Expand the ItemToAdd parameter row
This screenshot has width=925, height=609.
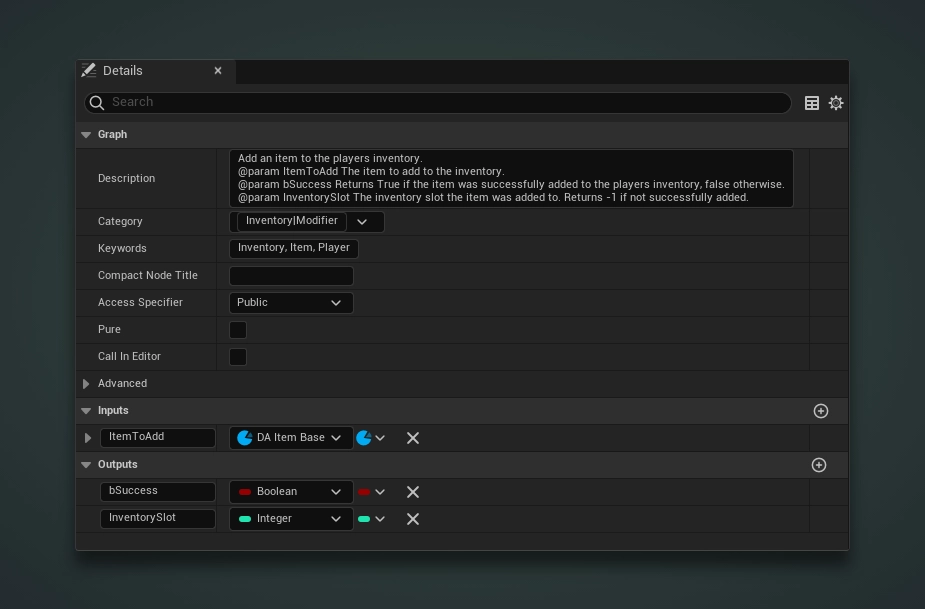point(88,438)
